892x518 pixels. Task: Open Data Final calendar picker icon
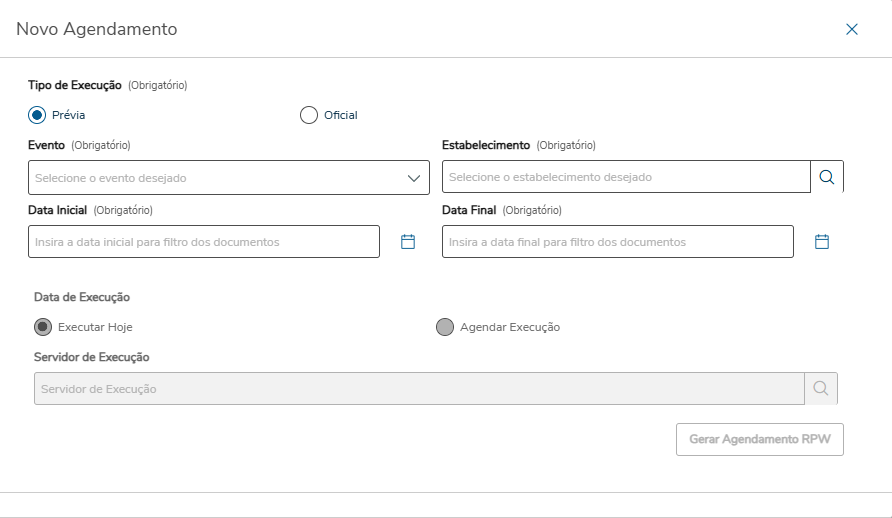(x=822, y=242)
